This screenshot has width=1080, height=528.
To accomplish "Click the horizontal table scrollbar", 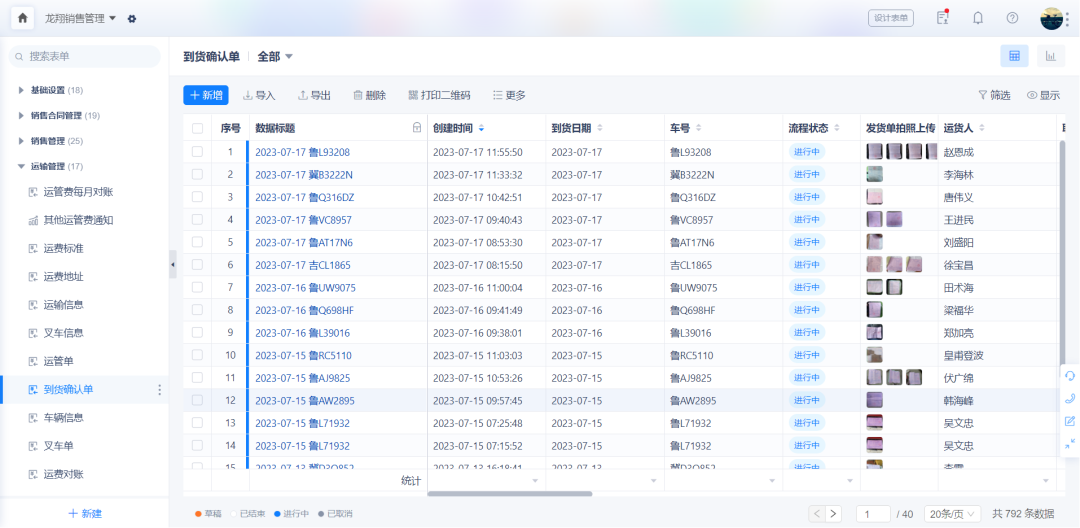I will (x=510, y=494).
